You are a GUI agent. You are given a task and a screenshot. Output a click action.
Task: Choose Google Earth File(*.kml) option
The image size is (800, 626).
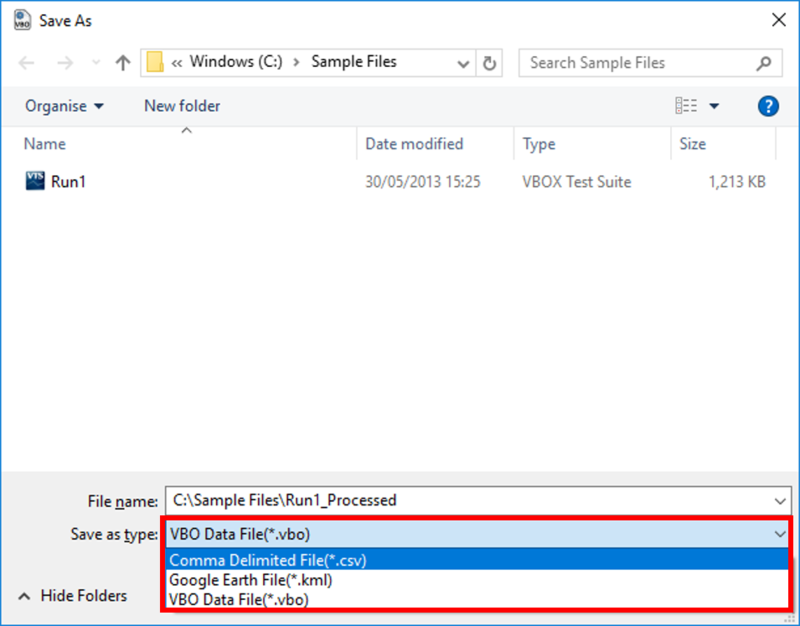click(478, 580)
